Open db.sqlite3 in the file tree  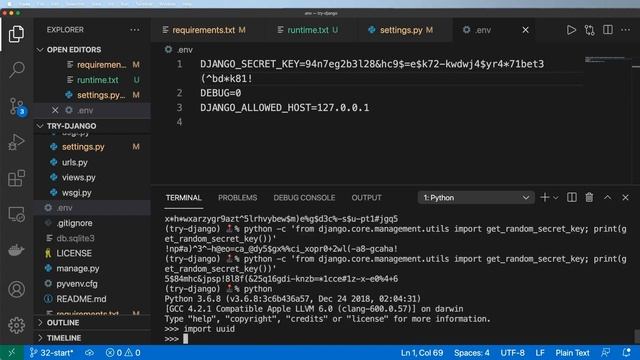[75, 238]
